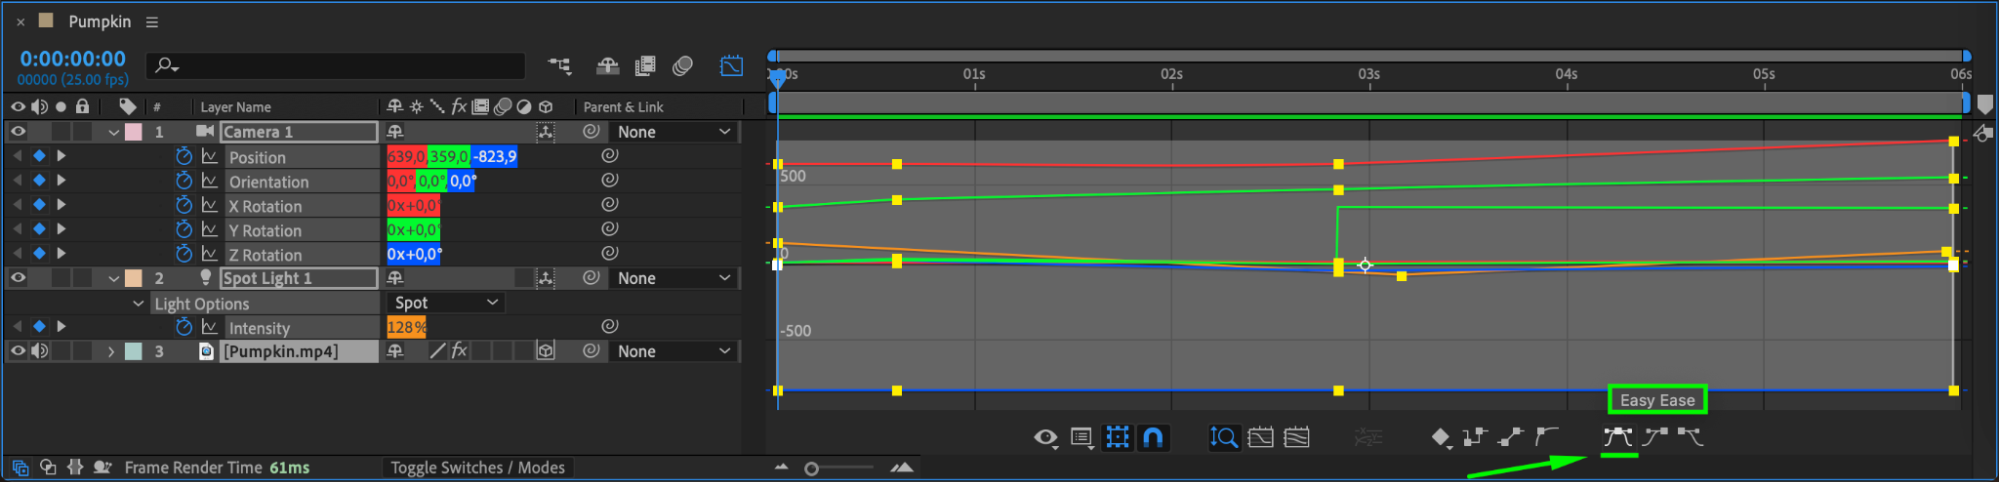Collapse the Camera 1 layer properties

coord(113,132)
